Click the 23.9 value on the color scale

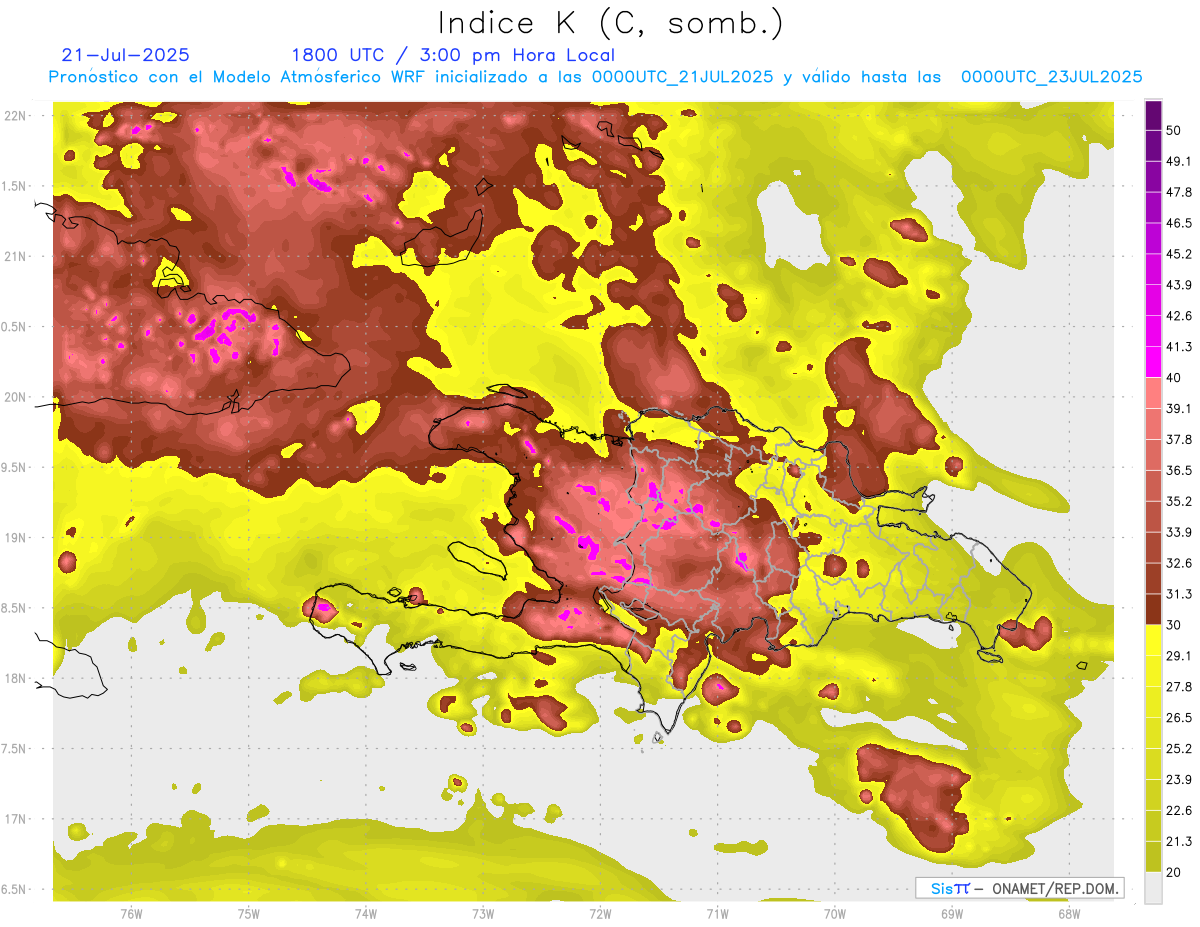pos(1180,780)
